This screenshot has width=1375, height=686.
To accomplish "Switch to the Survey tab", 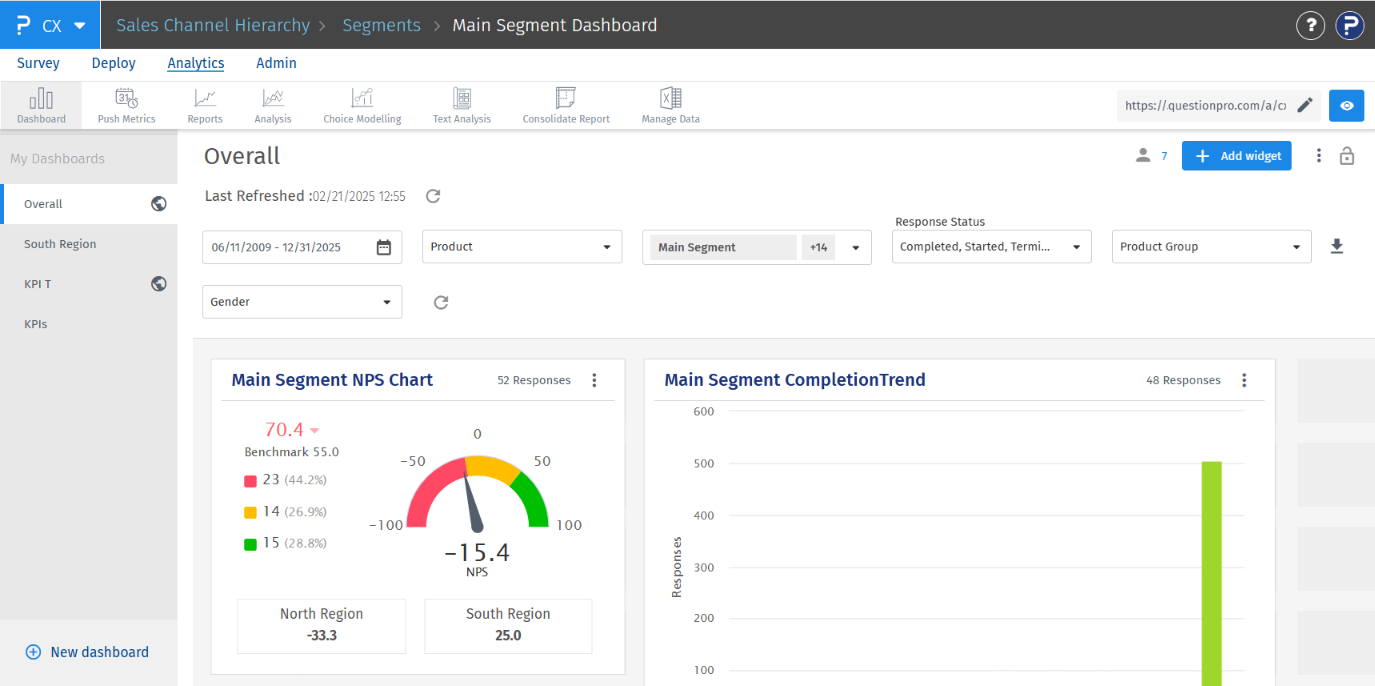I will point(38,63).
